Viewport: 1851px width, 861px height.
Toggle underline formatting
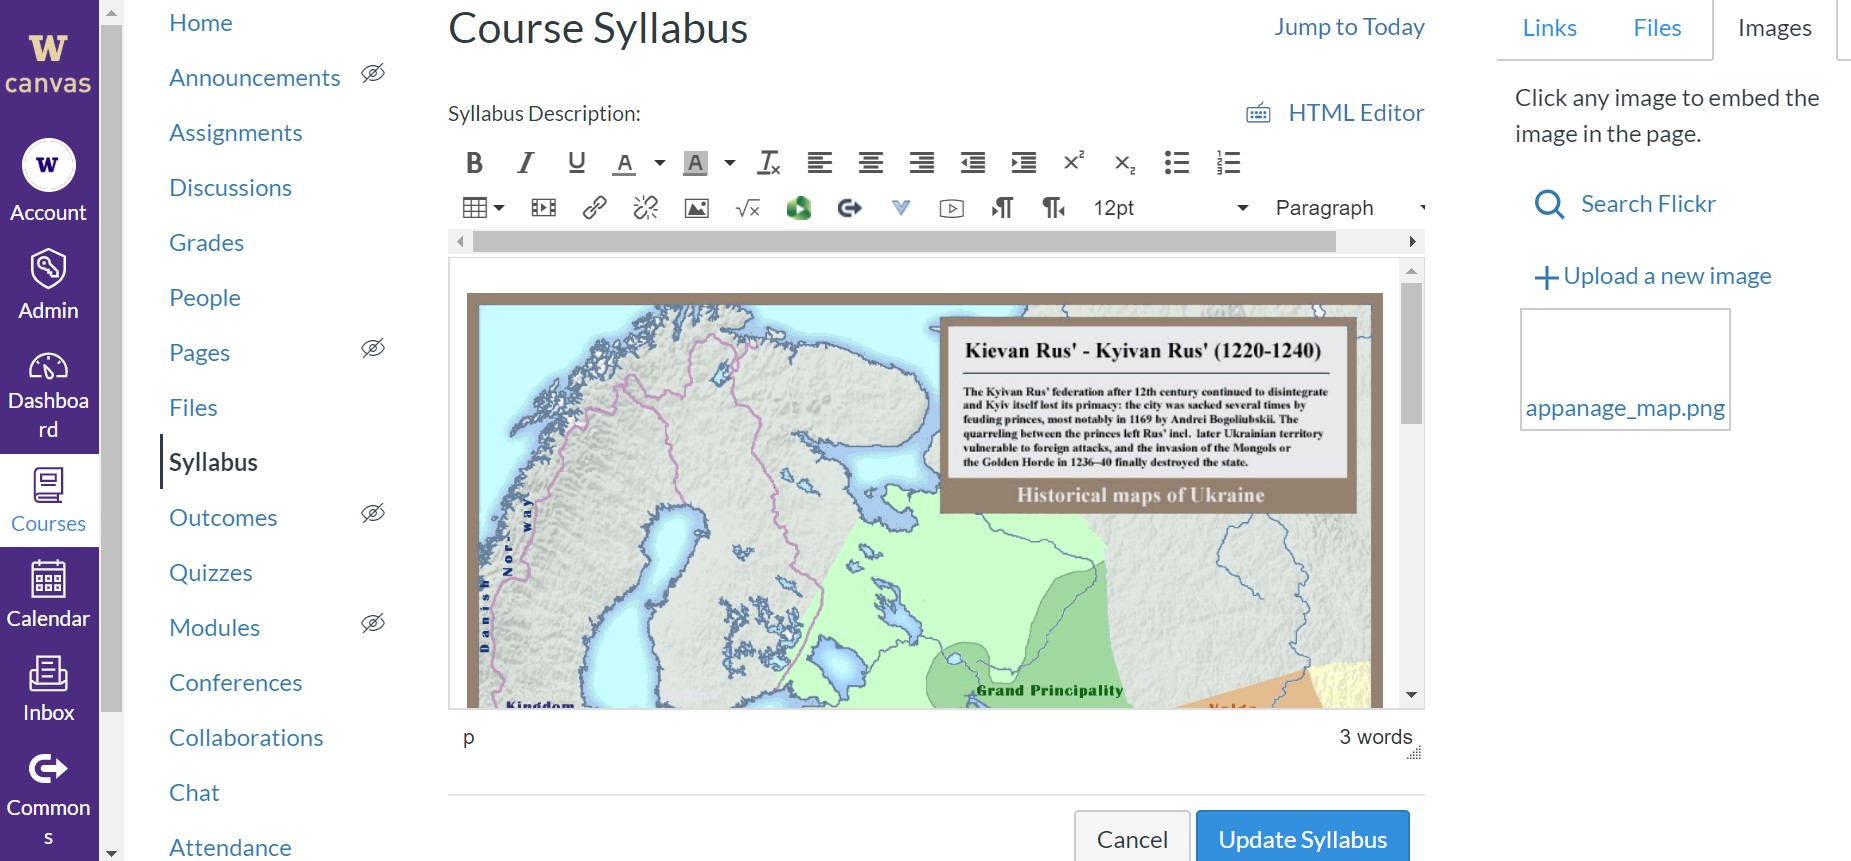576,163
